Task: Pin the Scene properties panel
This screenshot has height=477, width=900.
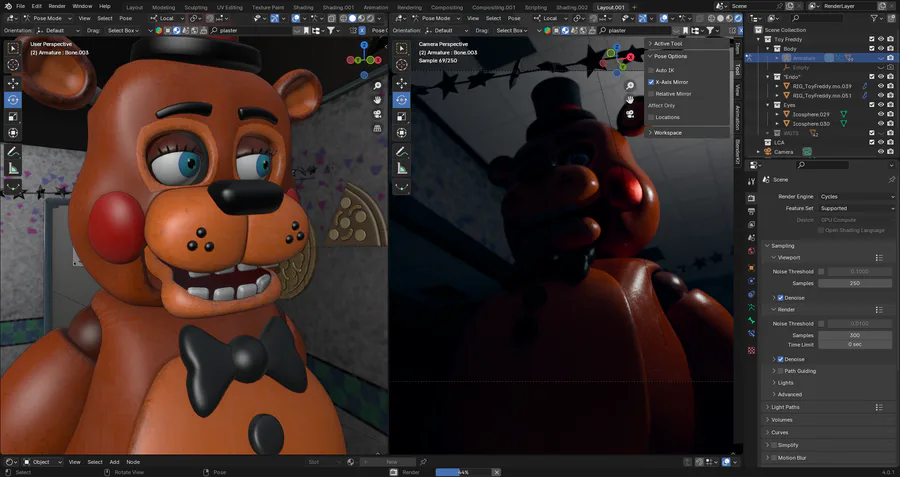Action: click(x=891, y=180)
